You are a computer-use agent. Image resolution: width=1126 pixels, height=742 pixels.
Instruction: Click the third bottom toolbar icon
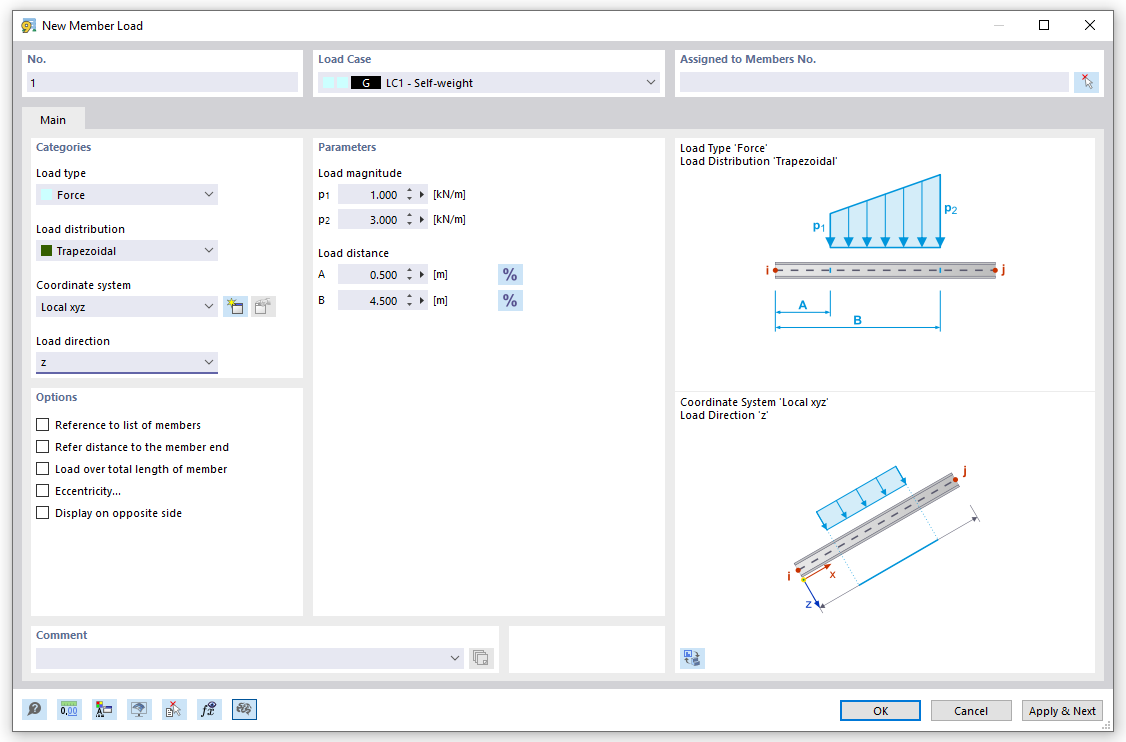tap(104, 710)
